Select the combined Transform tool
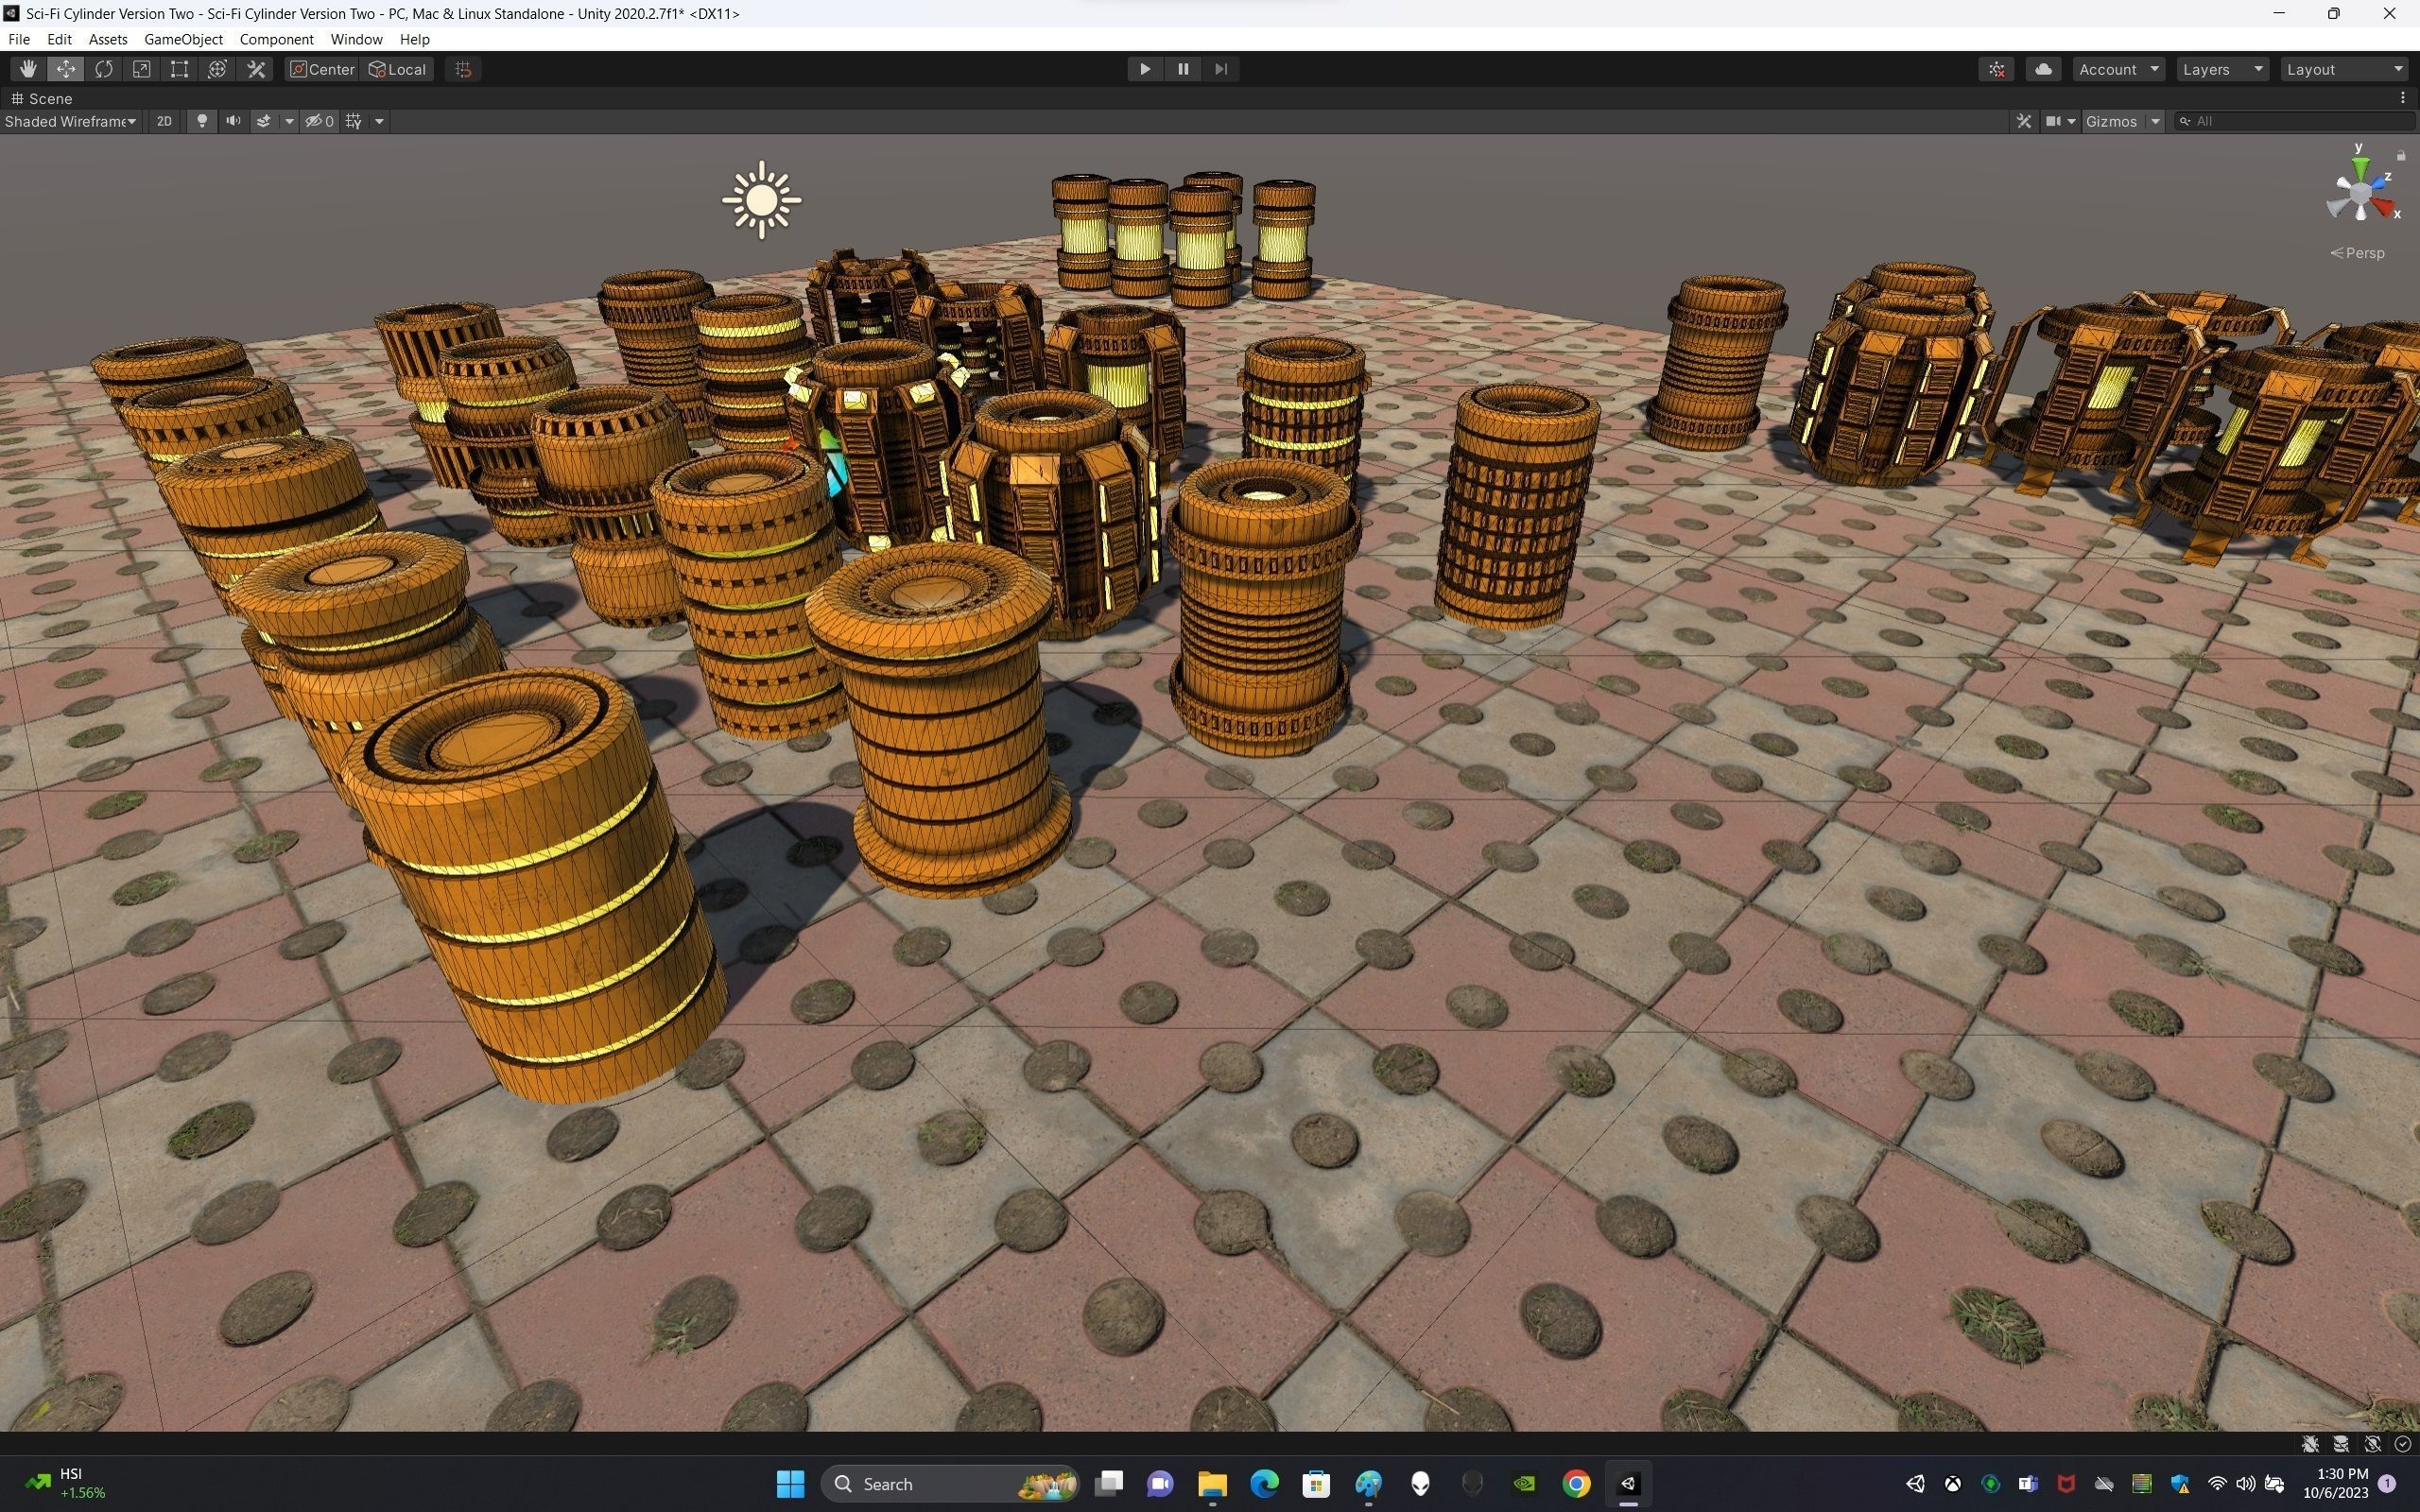 click(x=217, y=69)
